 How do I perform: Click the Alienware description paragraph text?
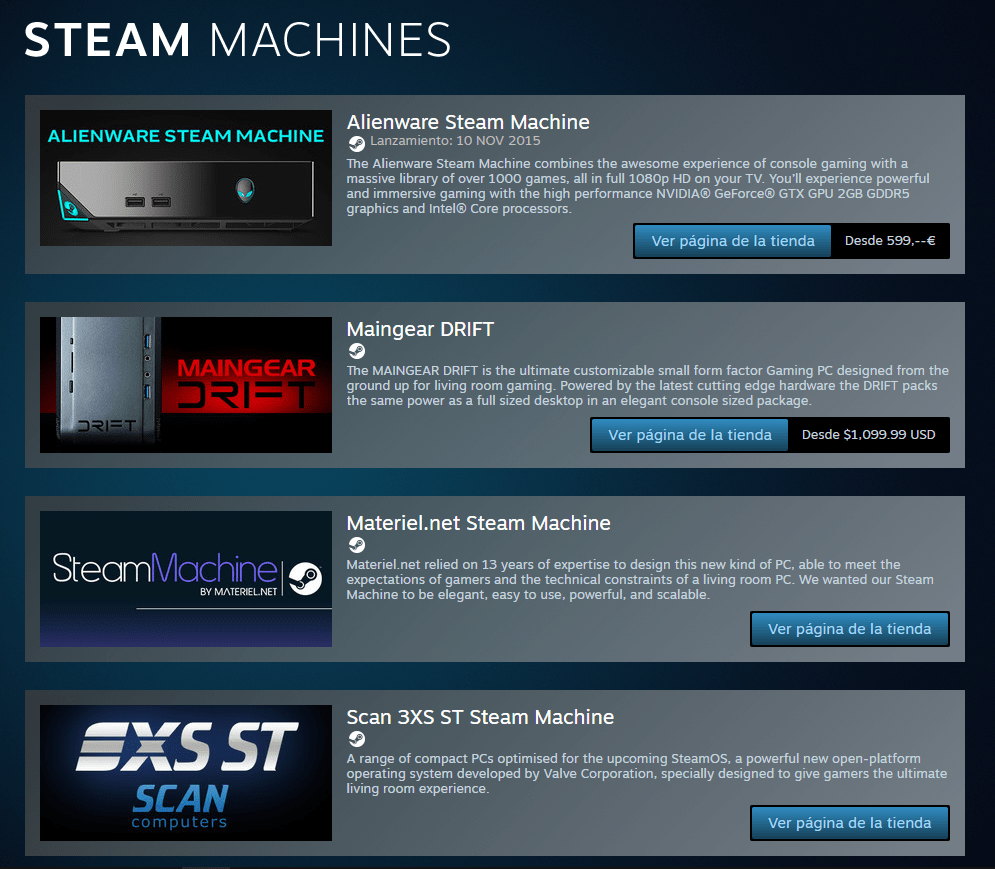point(638,186)
